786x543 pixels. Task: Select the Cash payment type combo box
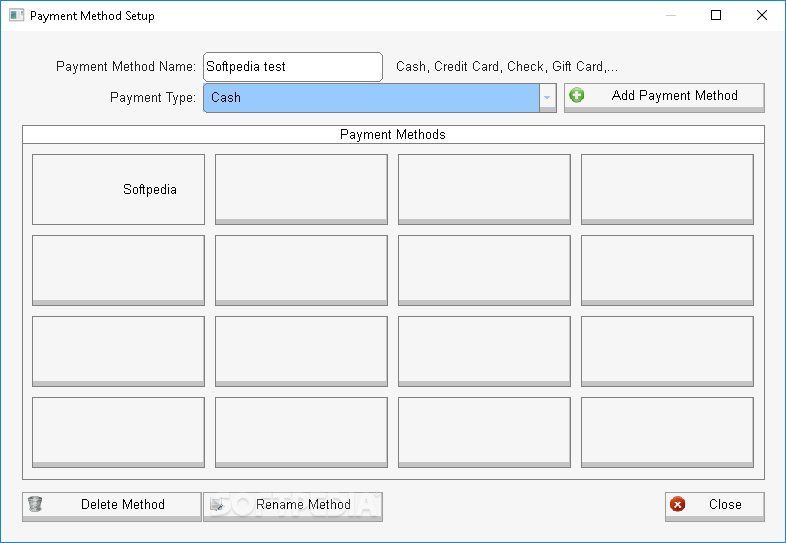(x=379, y=98)
